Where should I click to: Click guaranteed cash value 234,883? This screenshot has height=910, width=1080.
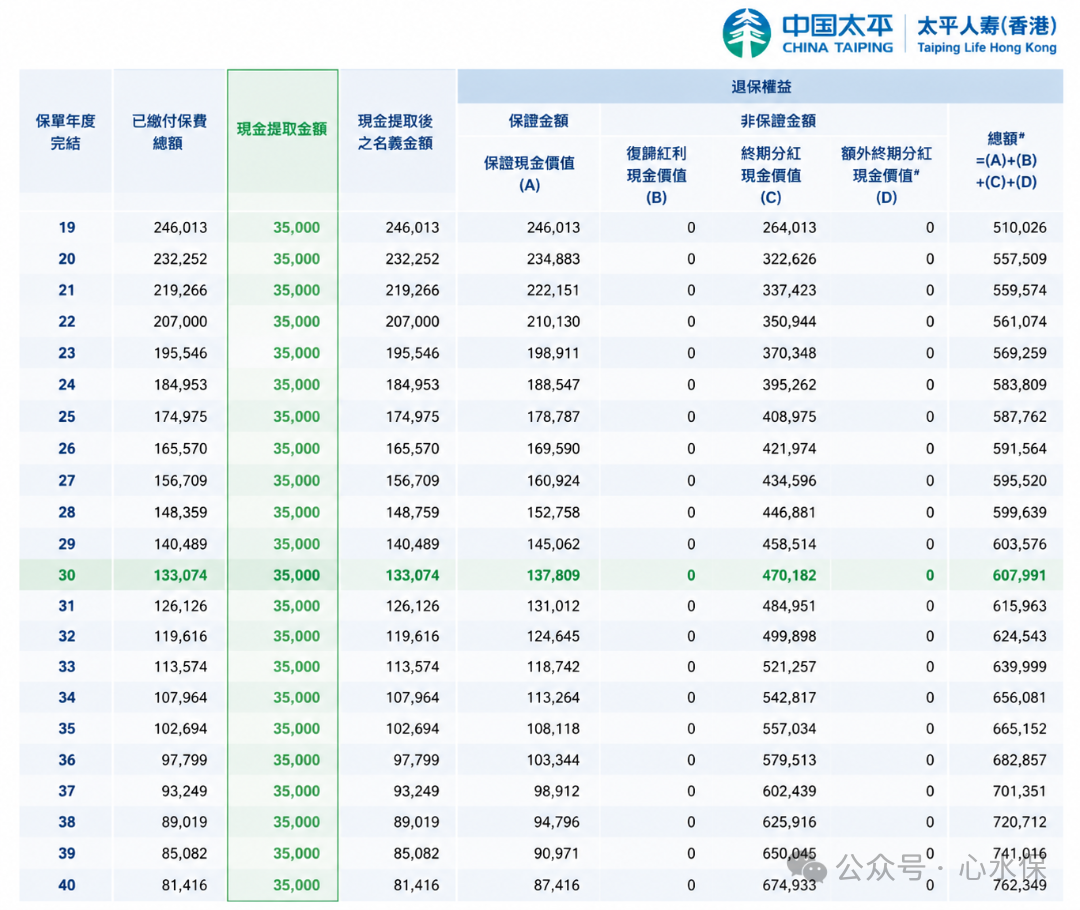553,259
